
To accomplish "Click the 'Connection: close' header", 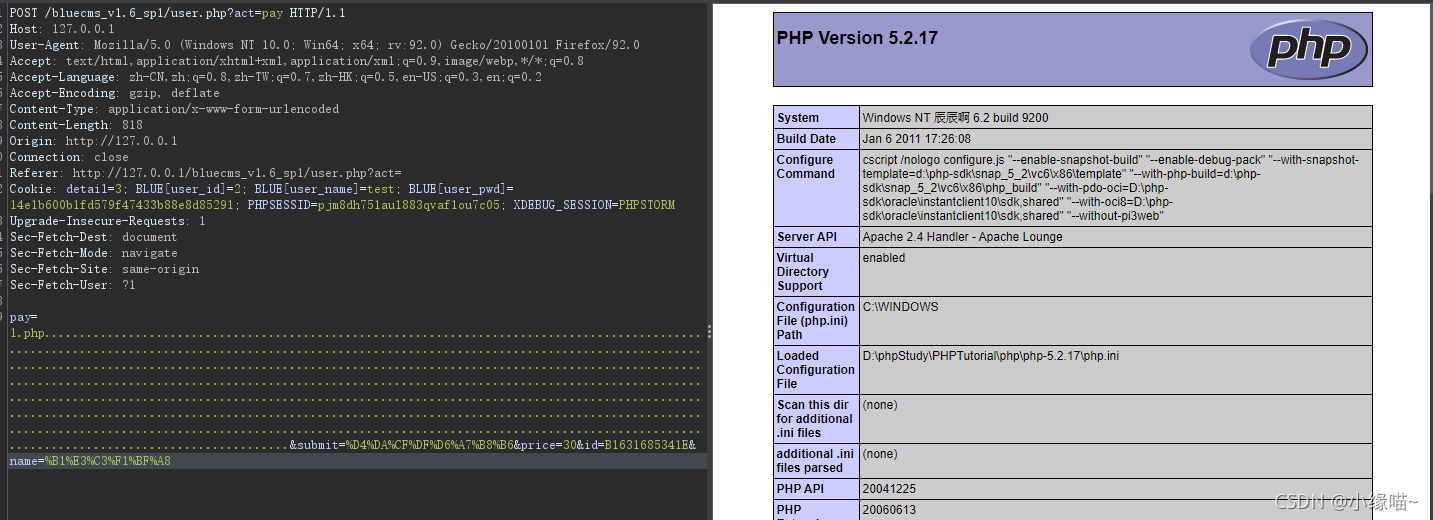I will [x=69, y=156].
